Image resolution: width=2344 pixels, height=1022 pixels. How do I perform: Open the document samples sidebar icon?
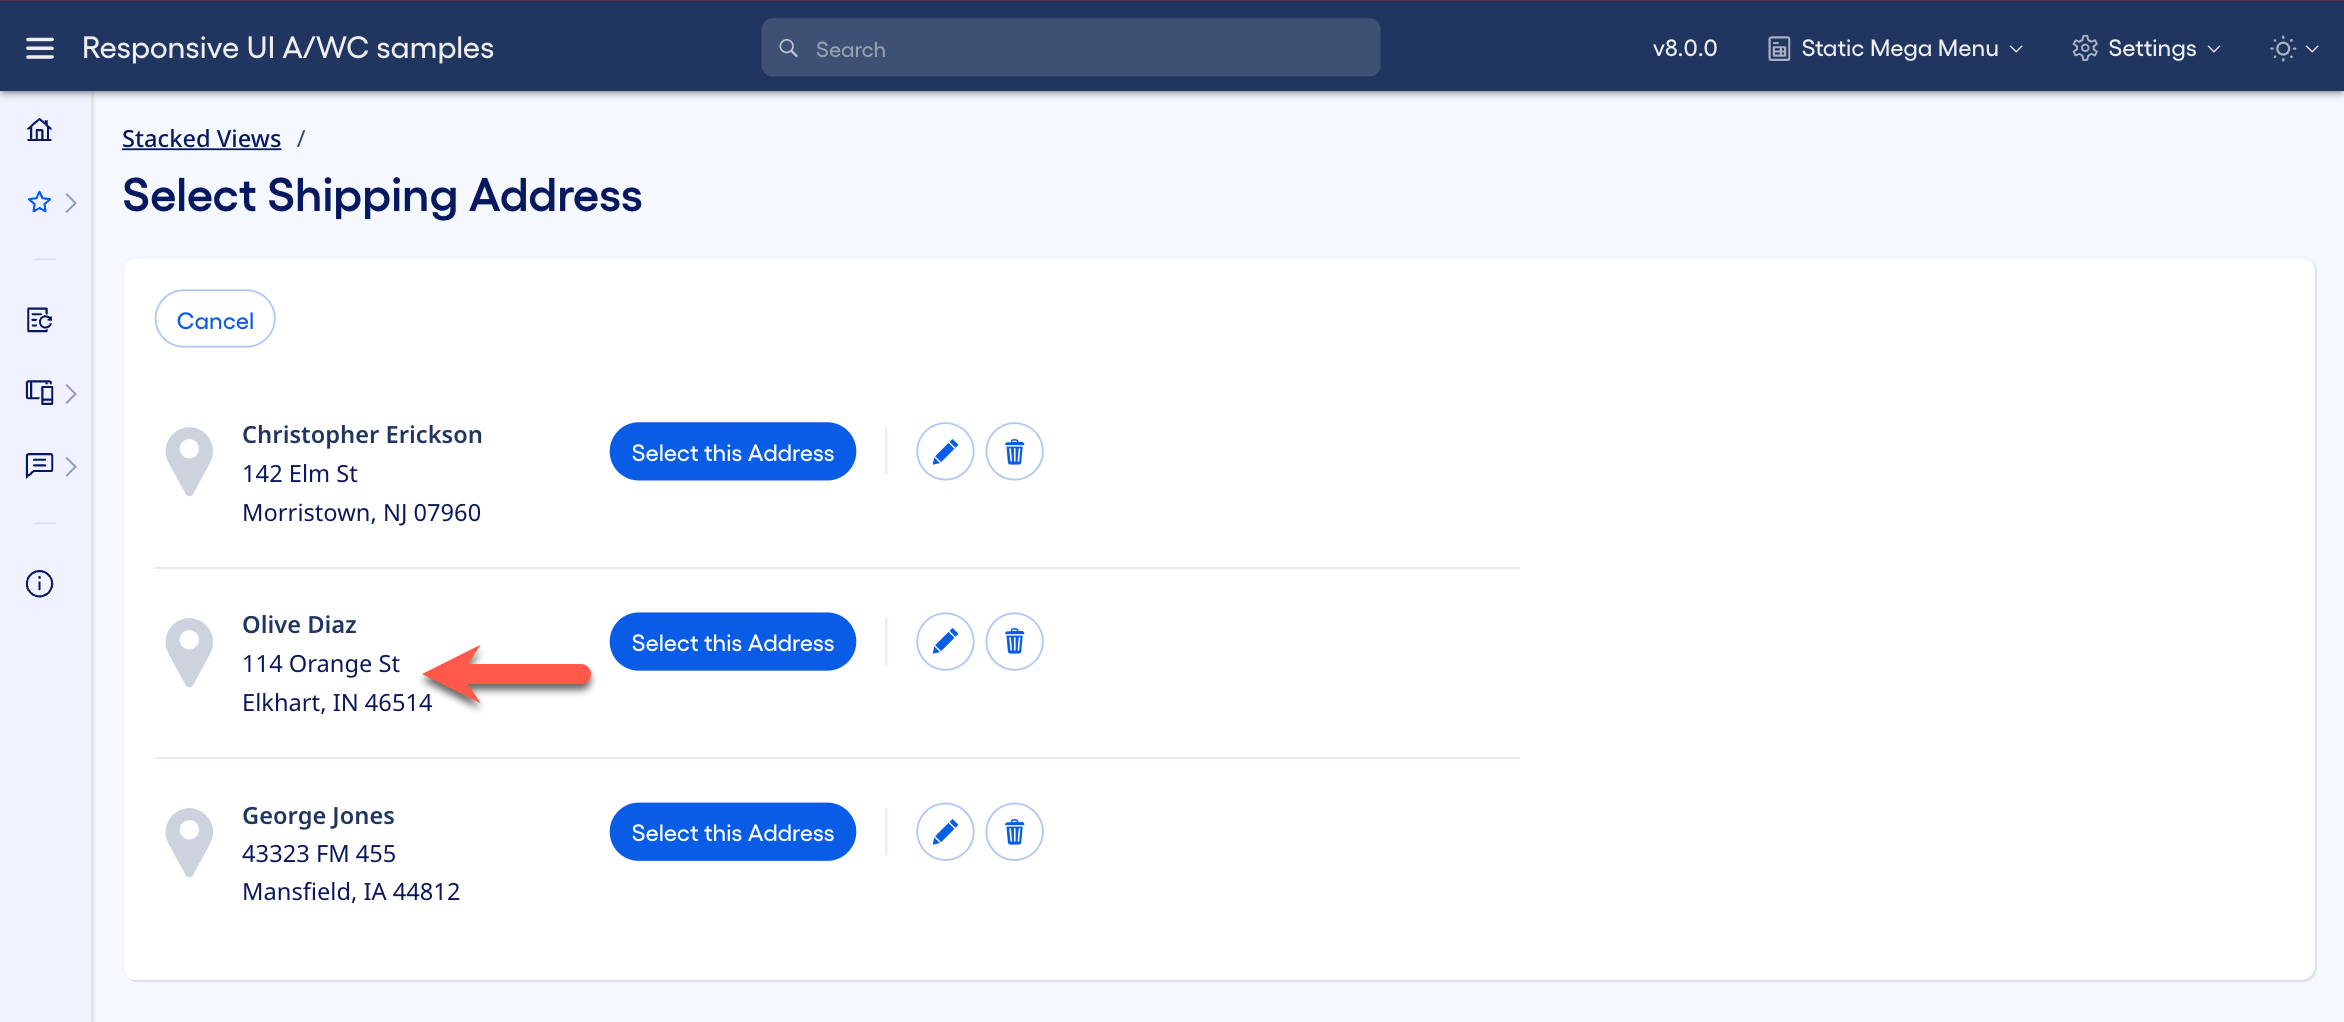coord(39,320)
